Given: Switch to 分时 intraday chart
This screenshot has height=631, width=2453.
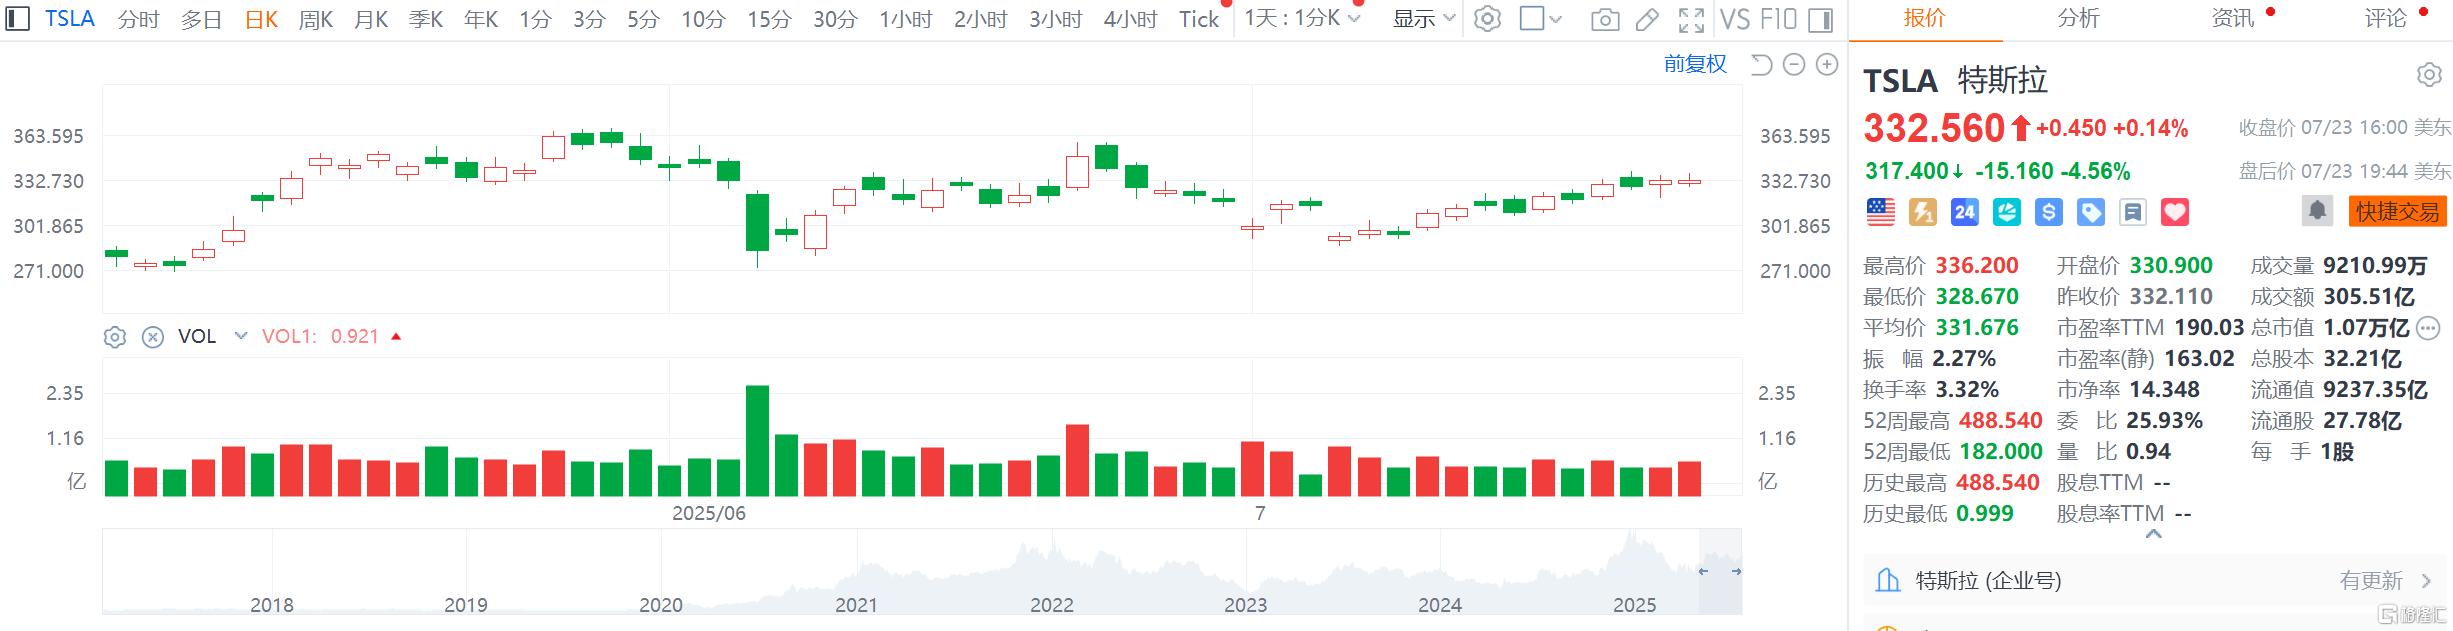Looking at the screenshot, I should pyautogui.click(x=138, y=19).
